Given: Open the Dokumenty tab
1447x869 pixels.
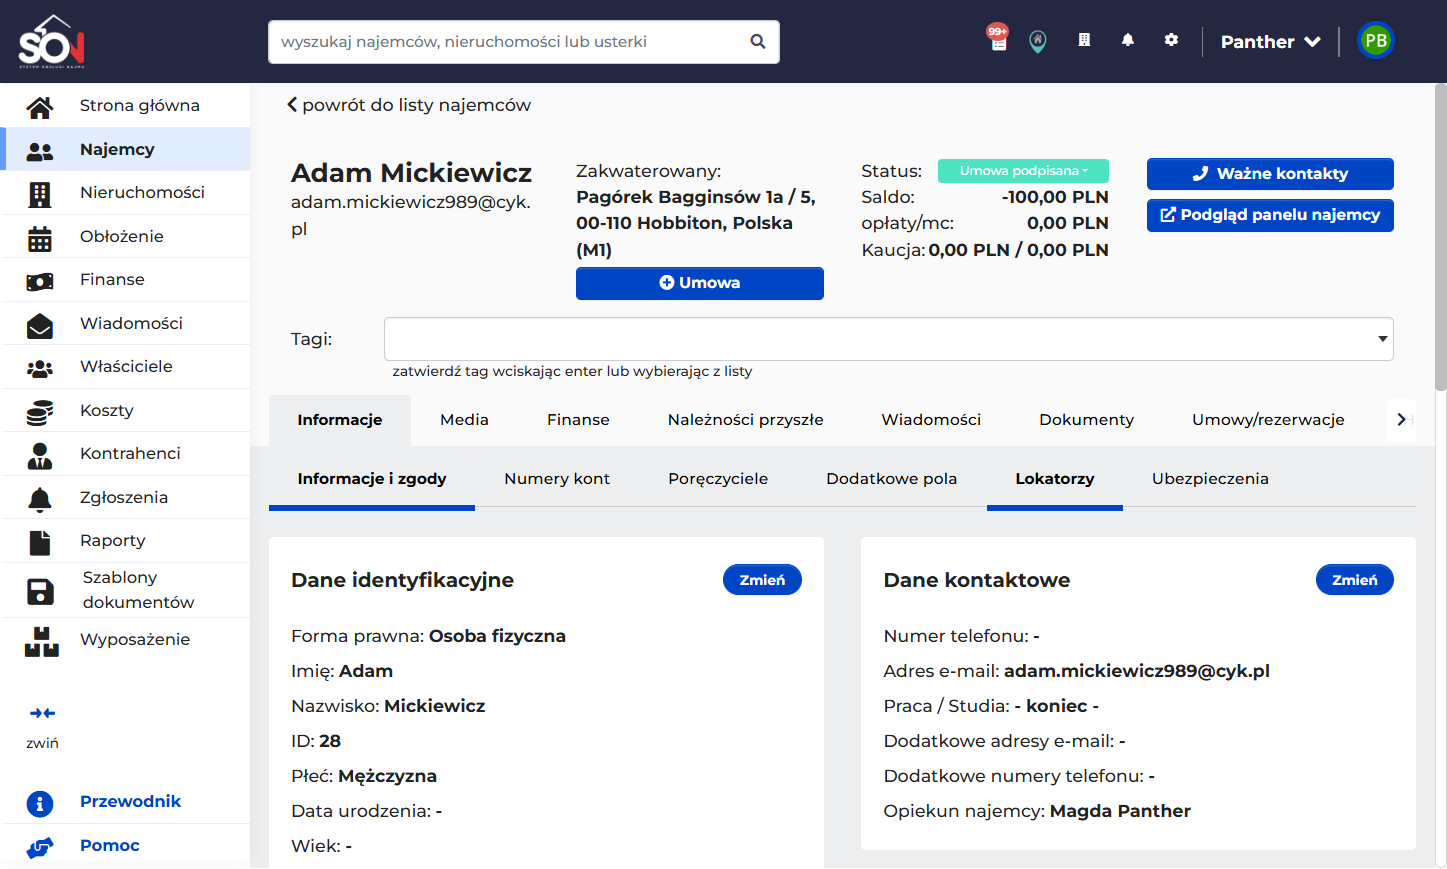Looking at the screenshot, I should coord(1086,420).
